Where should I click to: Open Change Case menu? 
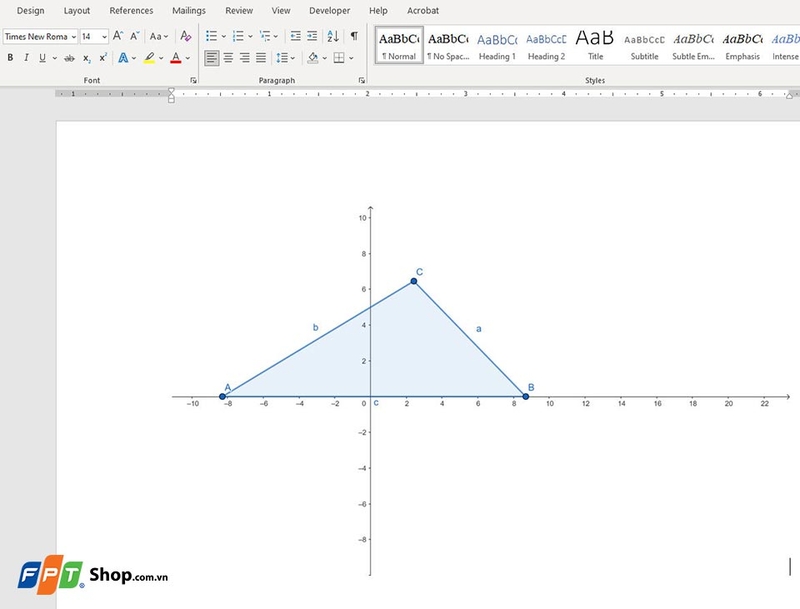[x=159, y=36]
